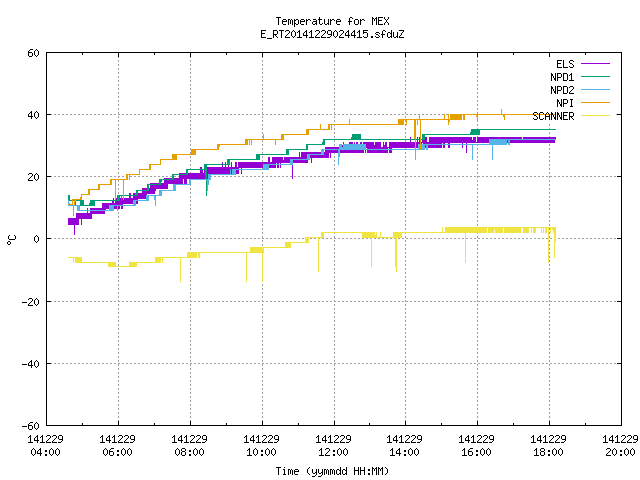Click the x-axis tick label 141229 20:00
Screen dimensions: 640x480
click(x=620, y=446)
